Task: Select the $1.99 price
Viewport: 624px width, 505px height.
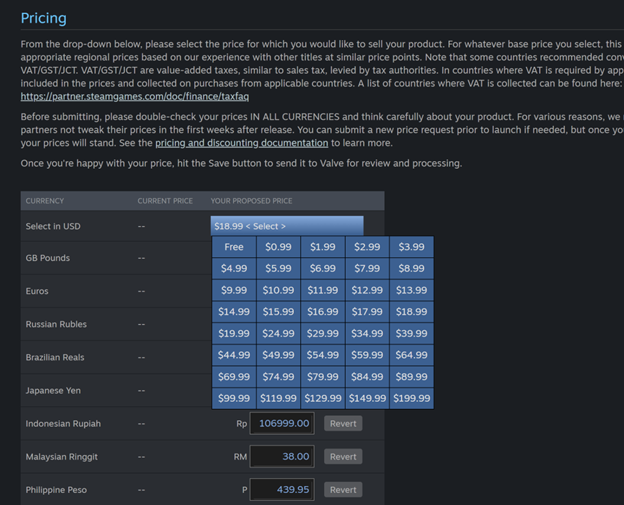Action: [323, 247]
